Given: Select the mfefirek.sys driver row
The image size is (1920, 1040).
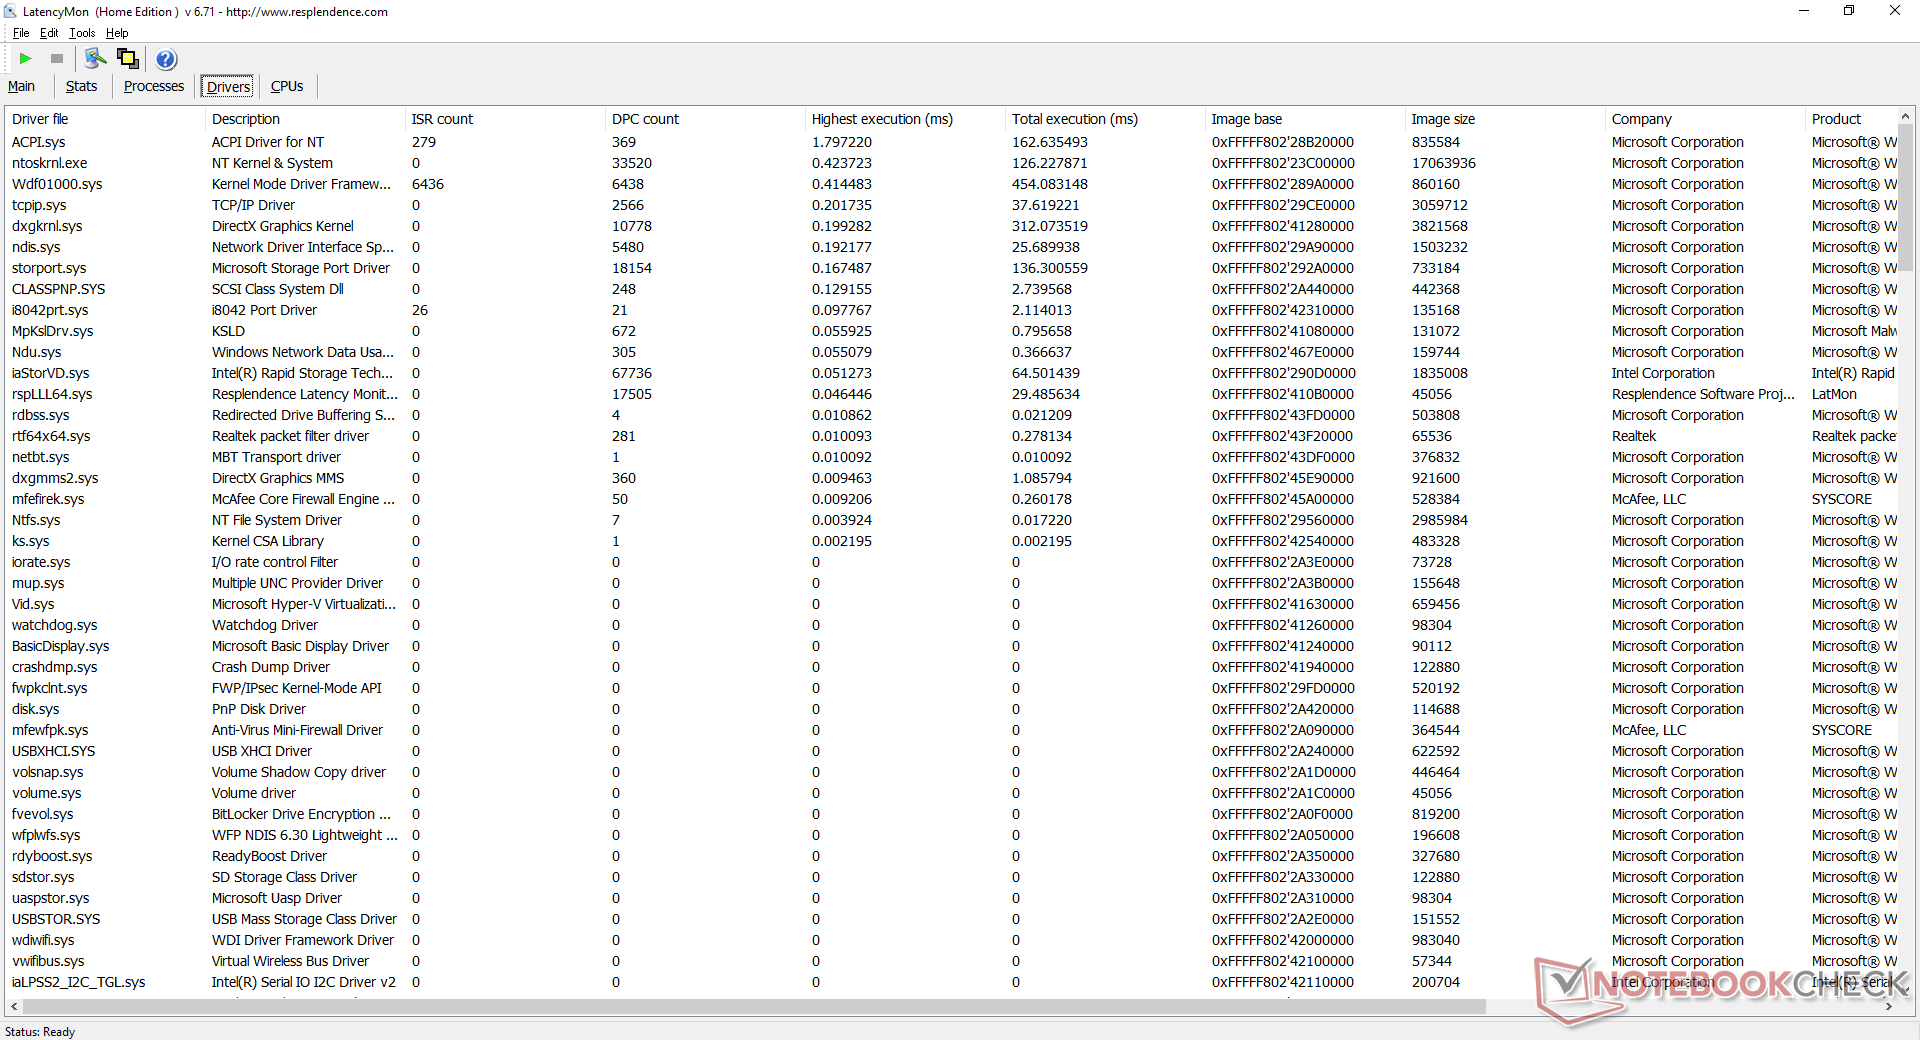Looking at the screenshot, I should (951, 499).
